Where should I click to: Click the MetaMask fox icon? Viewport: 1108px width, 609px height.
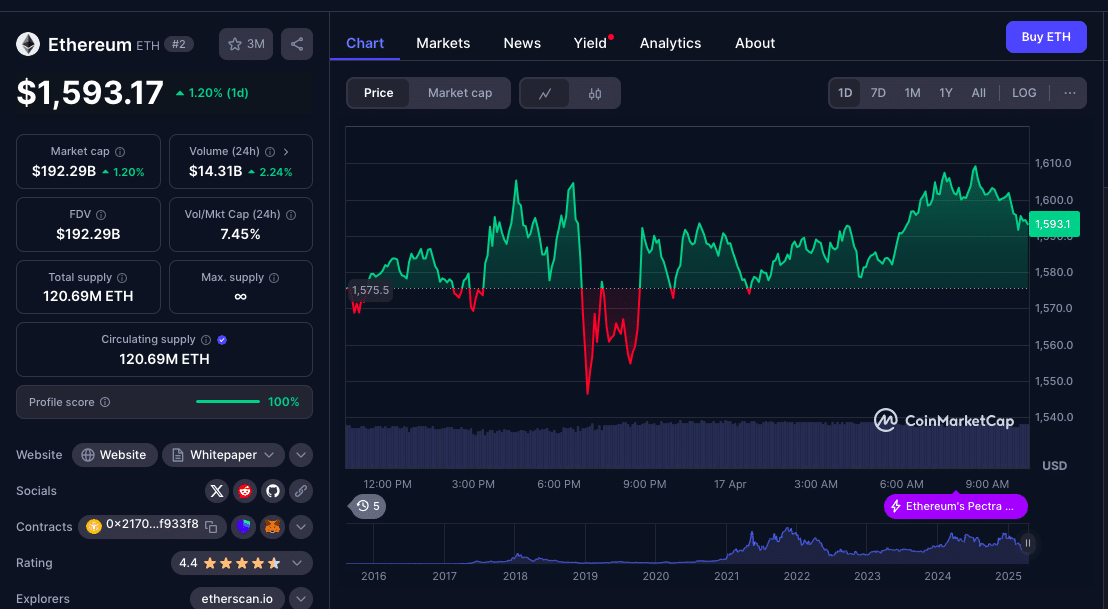coord(273,526)
